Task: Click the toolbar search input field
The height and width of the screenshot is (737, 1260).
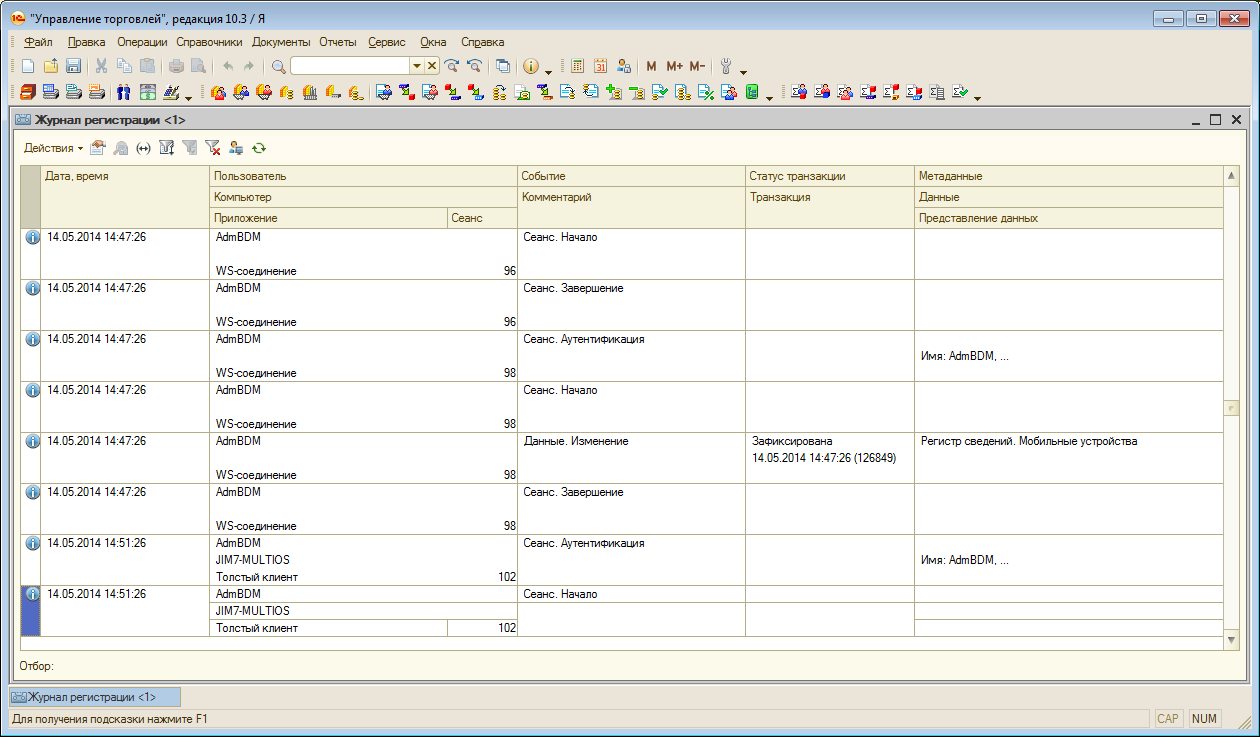Action: (350, 66)
